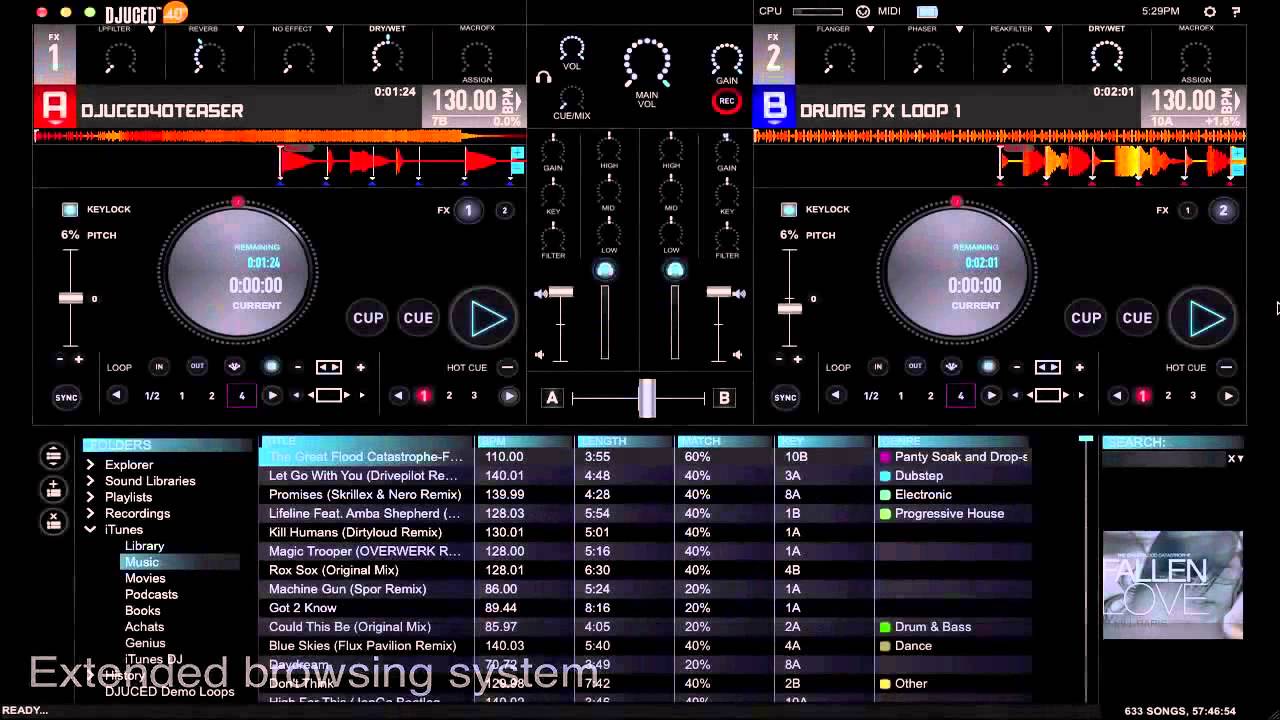
Task: Collapse the iTunes folder
Action: point(90,529)
